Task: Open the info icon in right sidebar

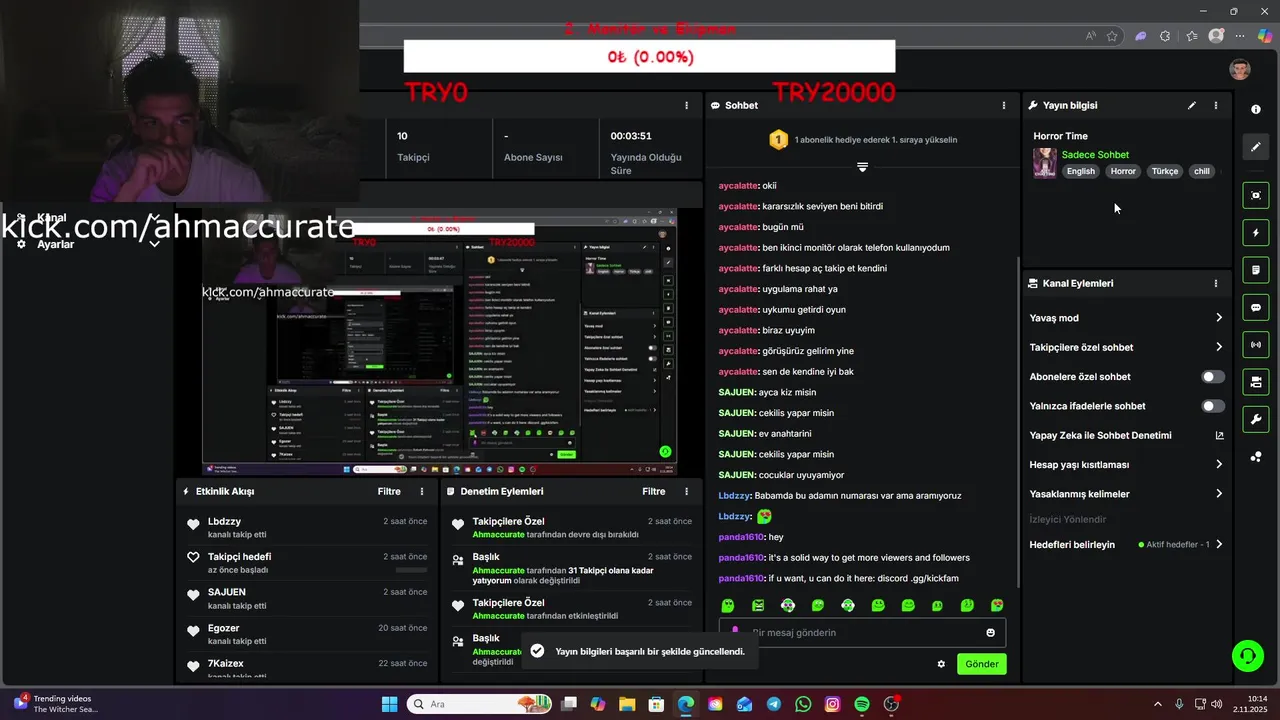Action: (x=1256, y=109)
